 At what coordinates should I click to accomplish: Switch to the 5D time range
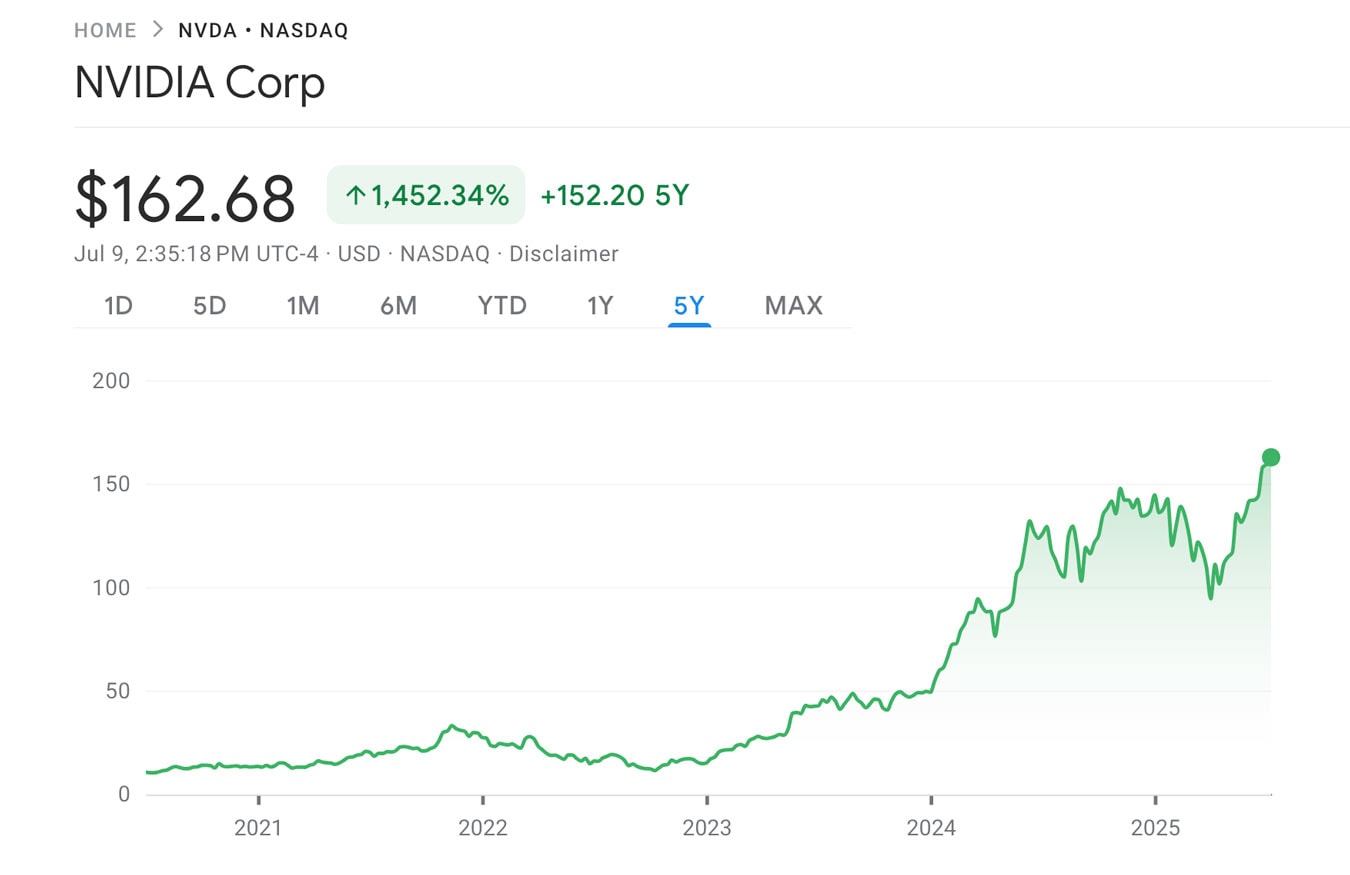click(209, 306)
